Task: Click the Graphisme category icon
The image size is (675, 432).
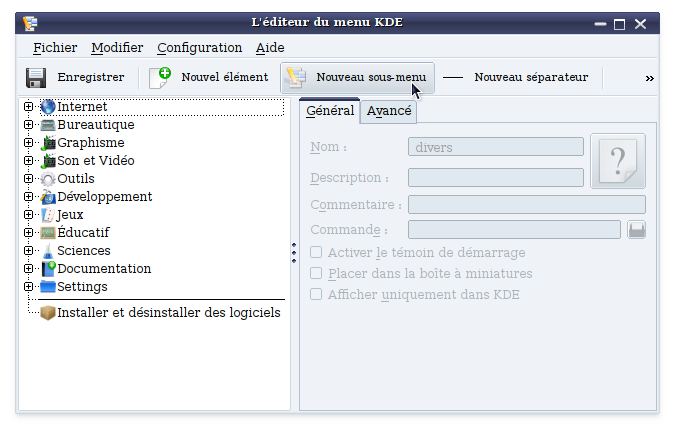Action: click(48, 143)
